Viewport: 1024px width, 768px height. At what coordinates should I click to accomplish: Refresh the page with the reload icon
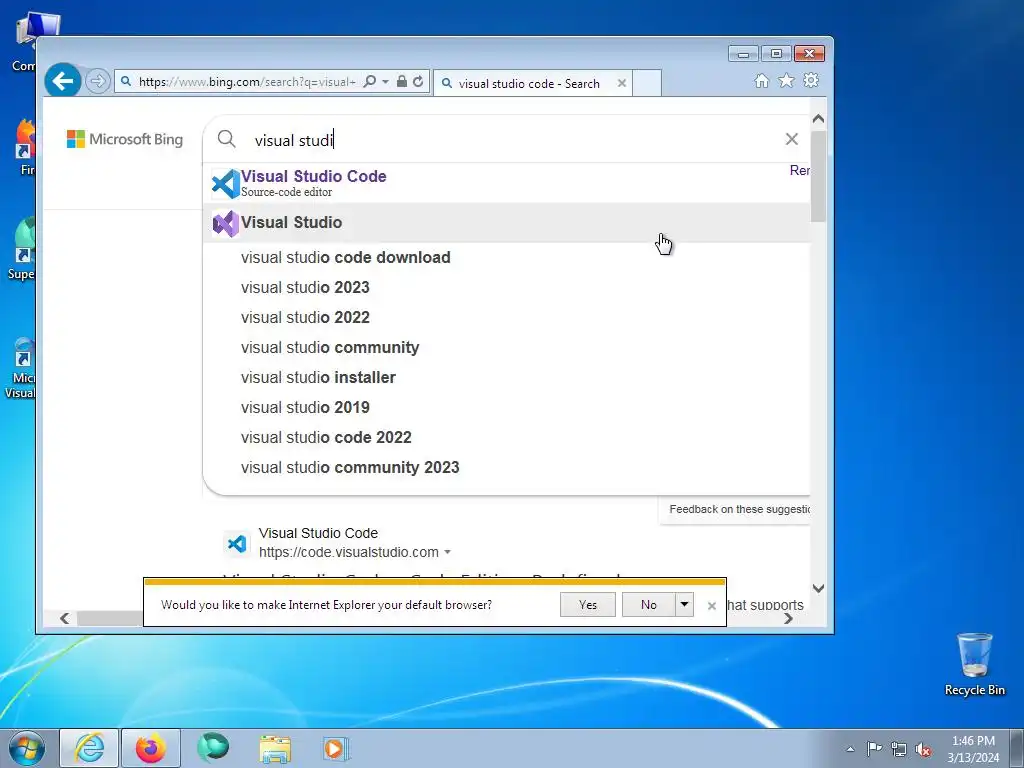[x=419, y=81]
